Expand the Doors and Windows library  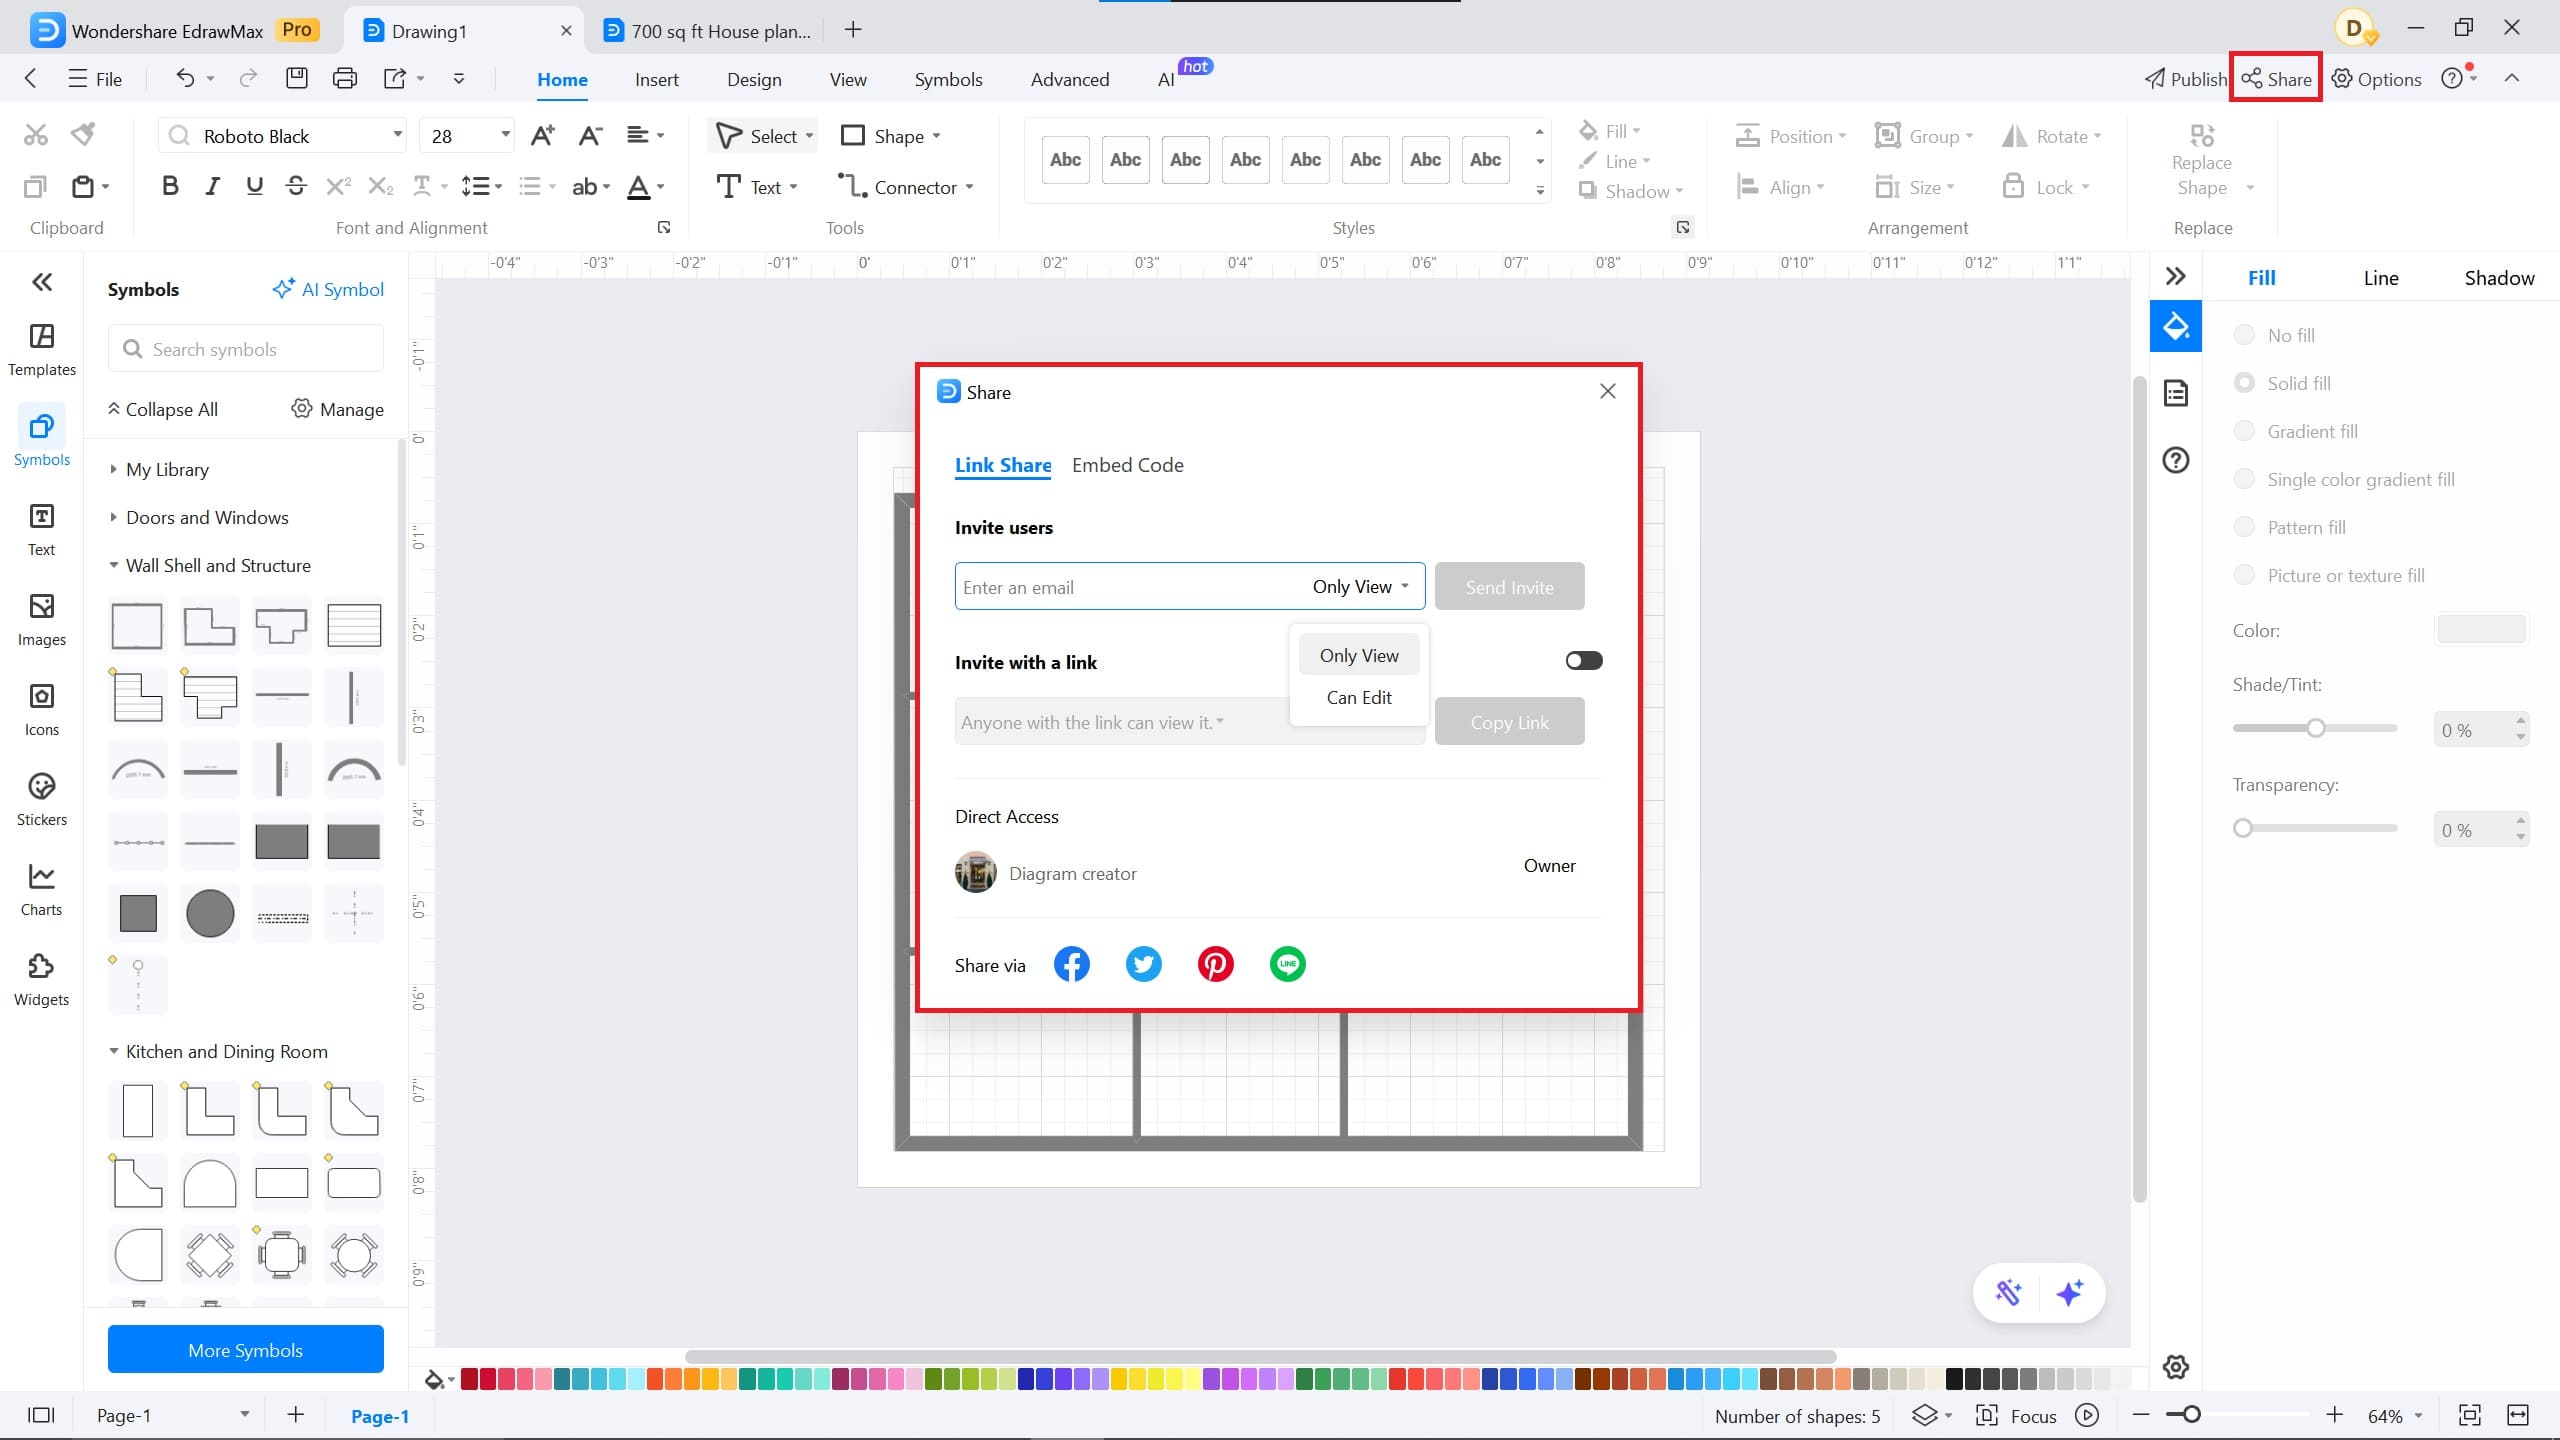[x=207, y=517]
